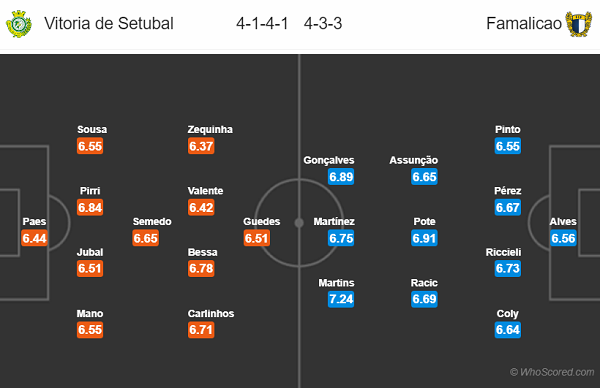Select the 4-3-3 formation label
Image resolution: width=600 pixels, height=388 pixels.
pos(323,24)
